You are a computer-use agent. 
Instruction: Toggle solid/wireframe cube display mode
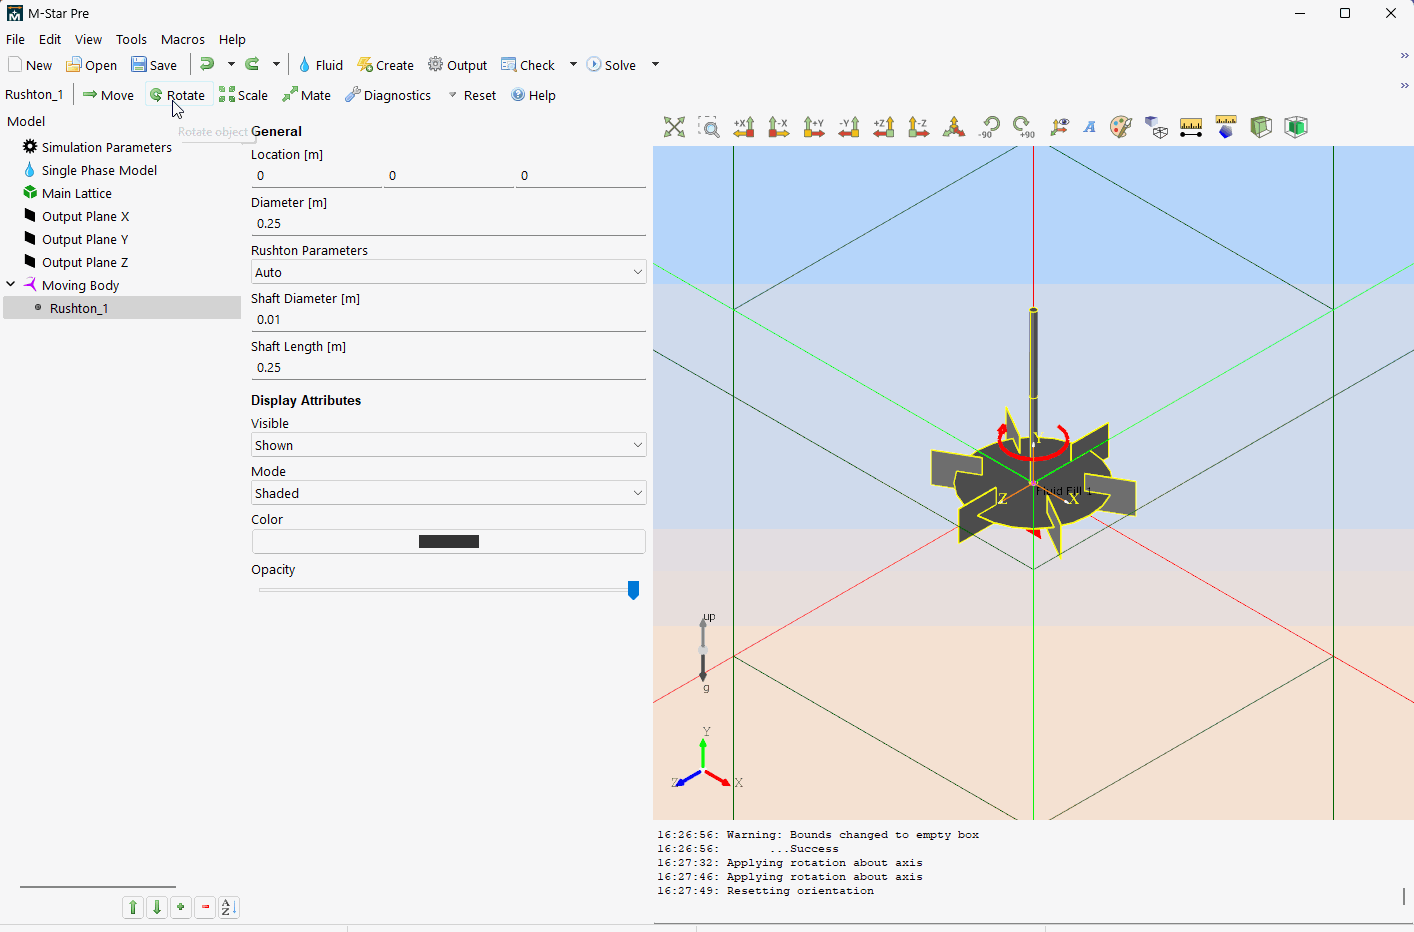(x=1157, y=127)
